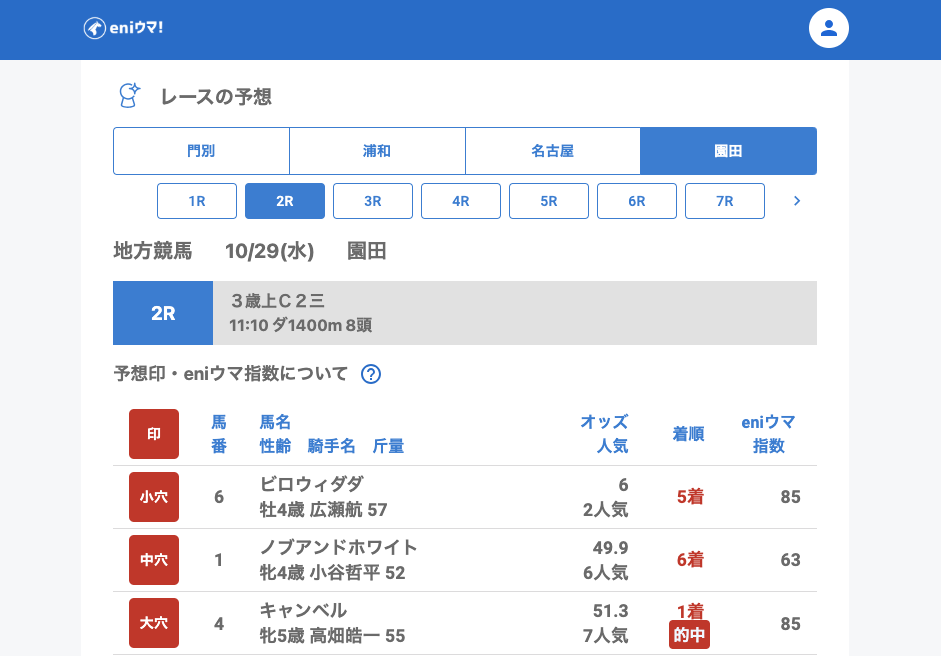
Task: Click the 的中 hit badge
Action: tap(689, 635)
